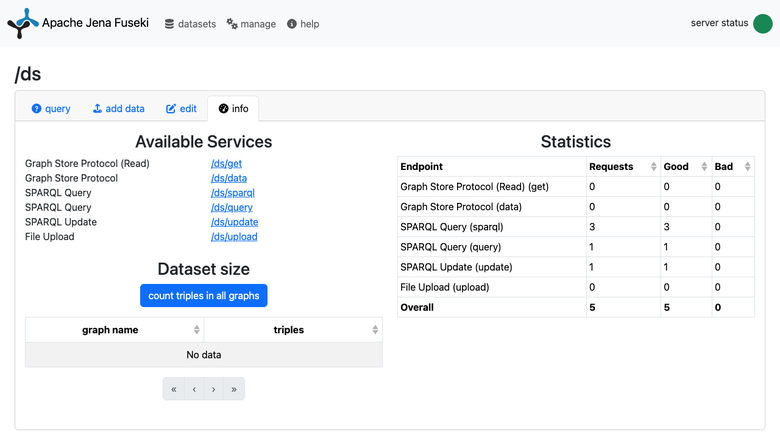780x439 pixels.
Task: Open the manage menu item
Action: click(x=251, y=24)
